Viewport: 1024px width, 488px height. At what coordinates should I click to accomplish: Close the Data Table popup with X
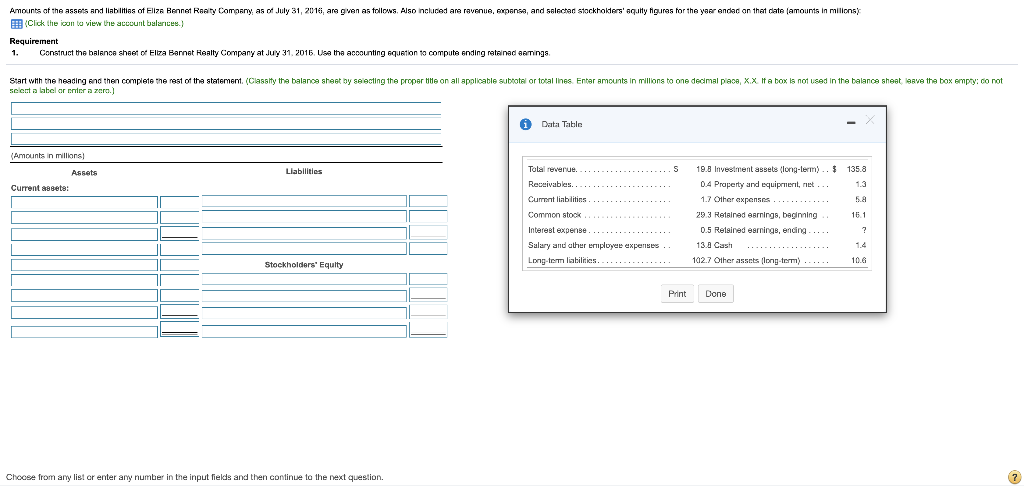(869, 120)
